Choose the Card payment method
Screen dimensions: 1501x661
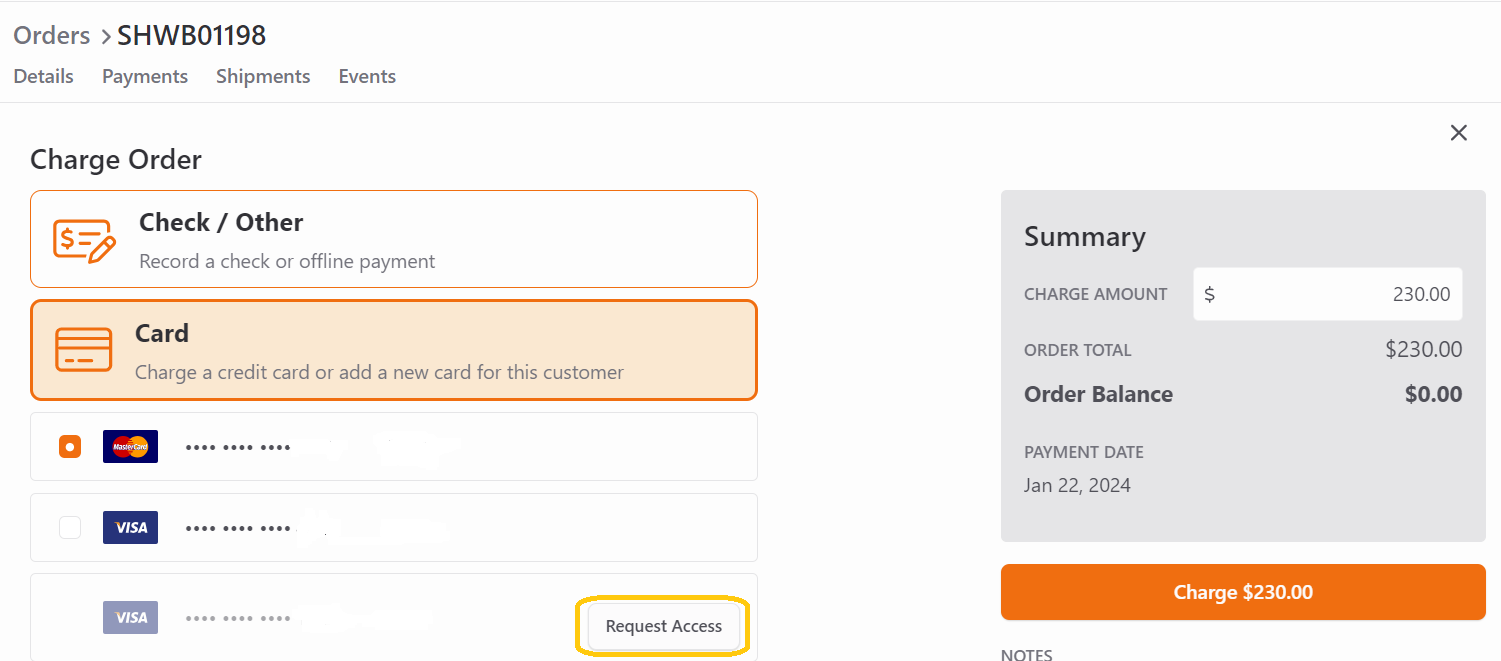(x=394, y=350)
